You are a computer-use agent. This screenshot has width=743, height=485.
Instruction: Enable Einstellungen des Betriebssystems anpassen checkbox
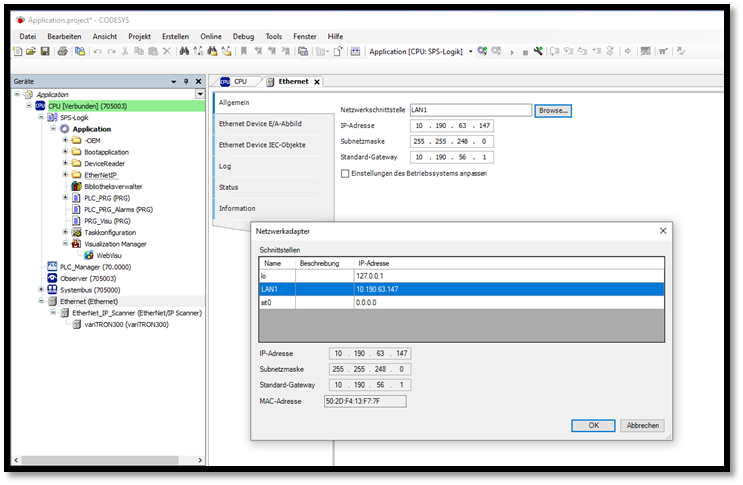pyautogui.click(x=345, y=173)
